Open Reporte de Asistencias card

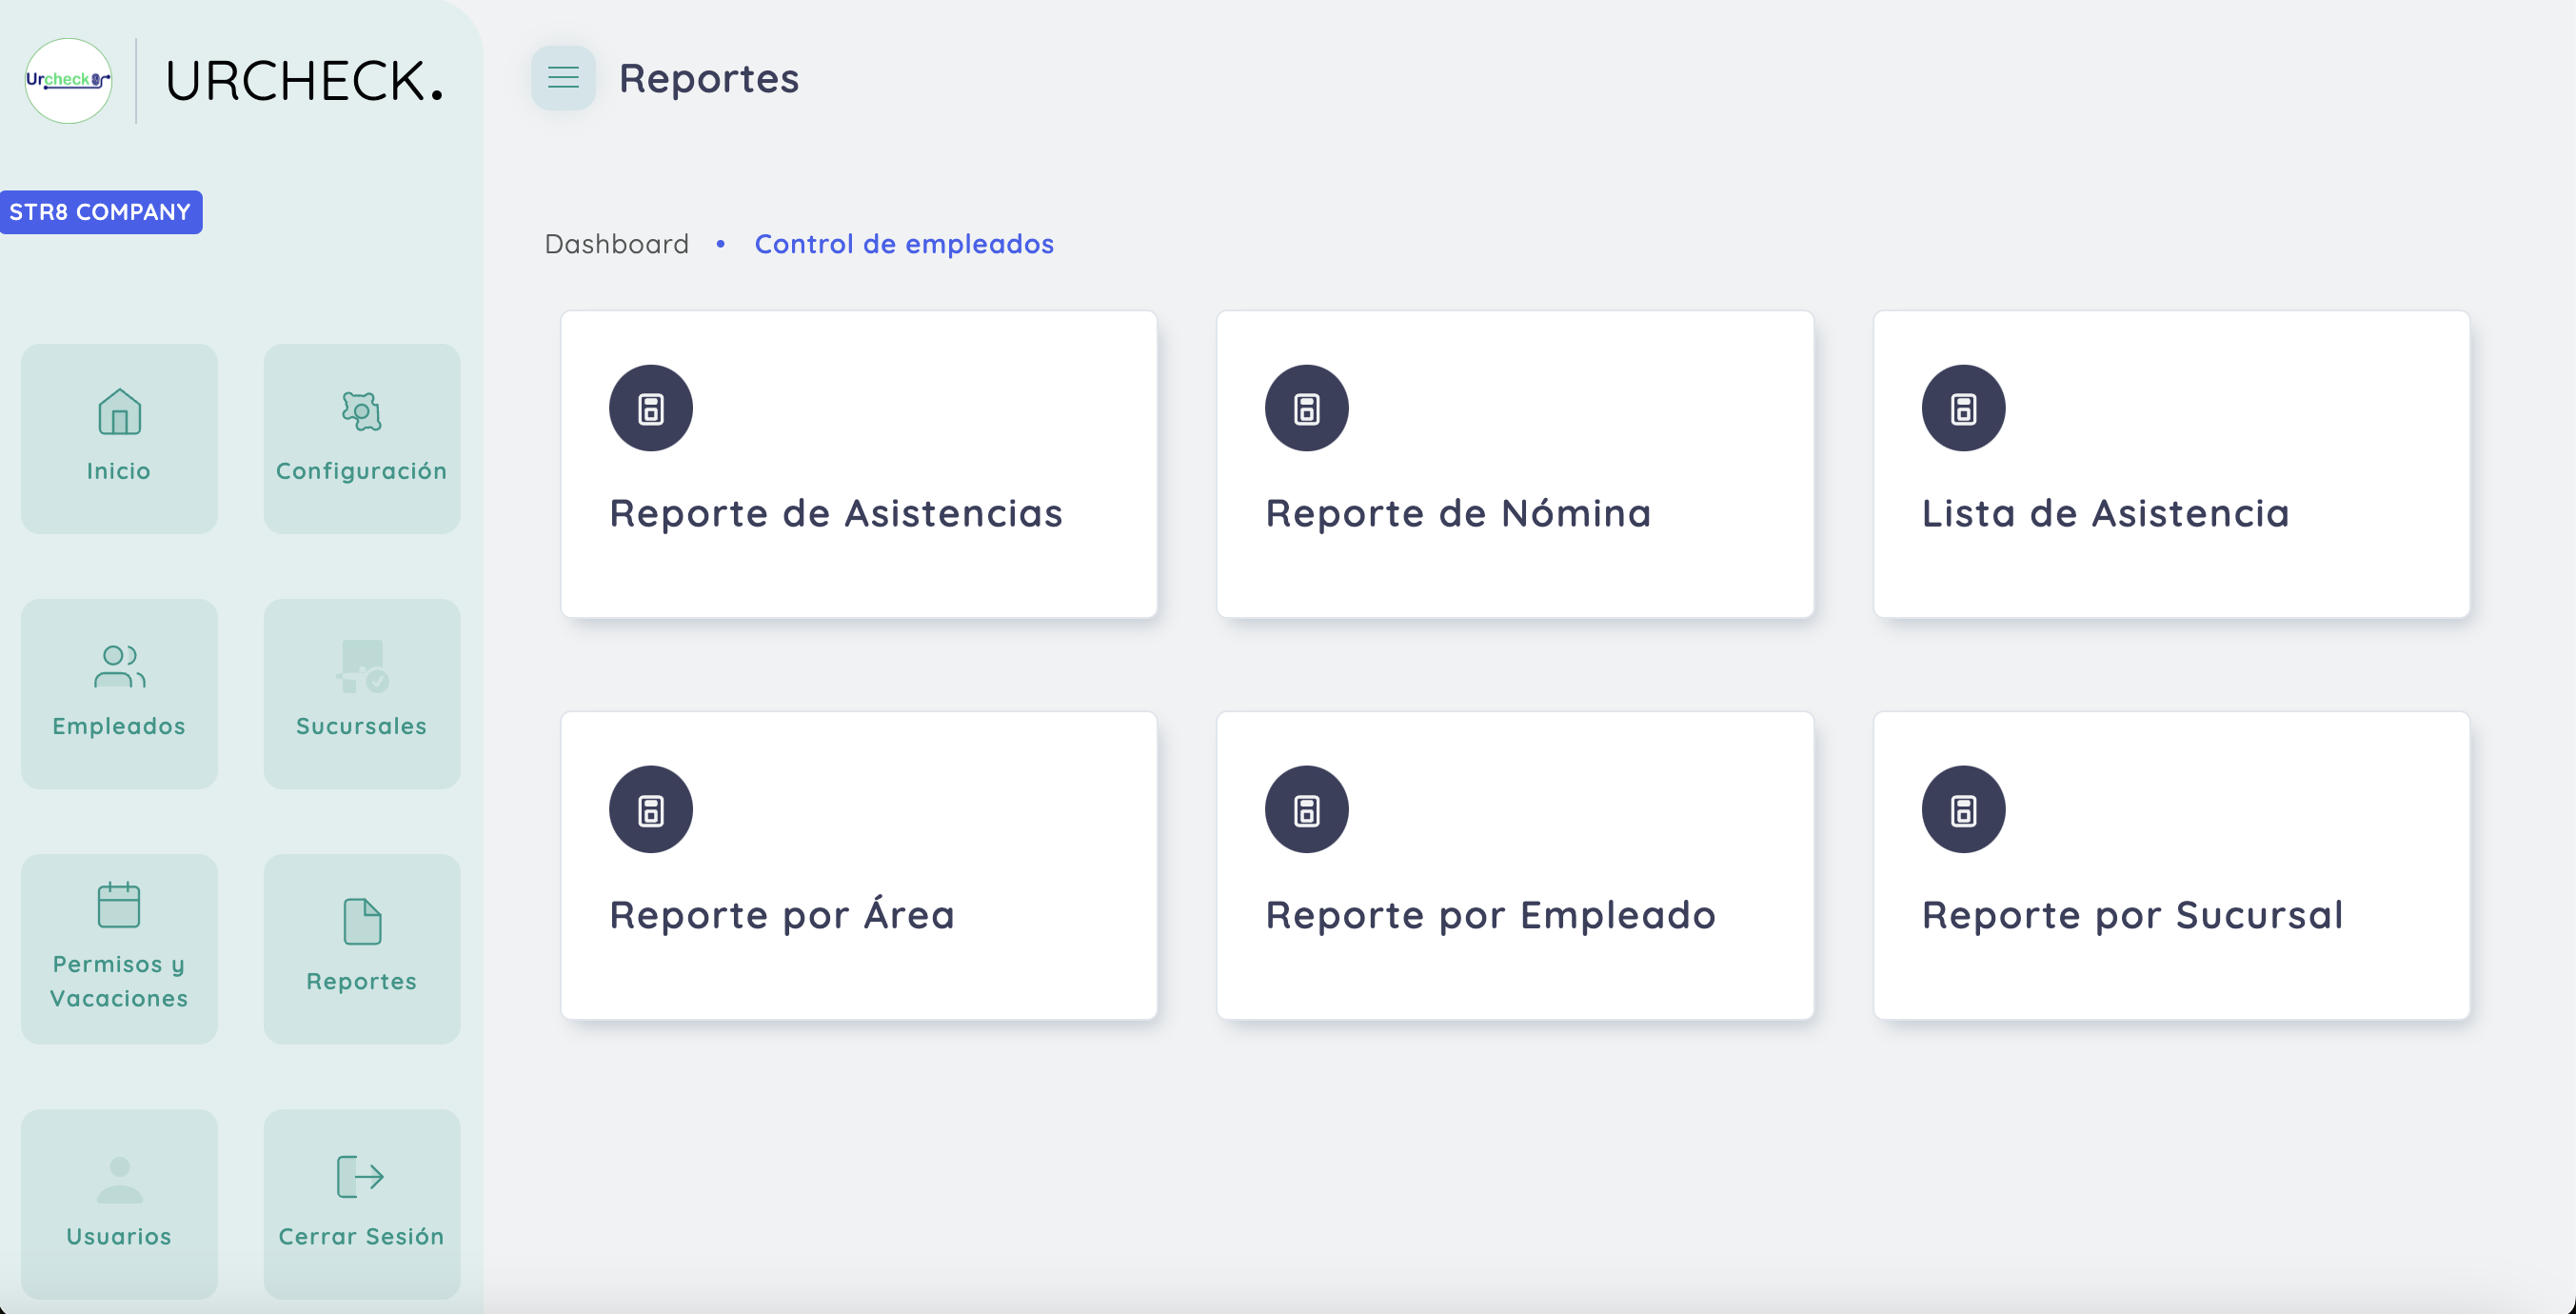click(x=859, y=464)
